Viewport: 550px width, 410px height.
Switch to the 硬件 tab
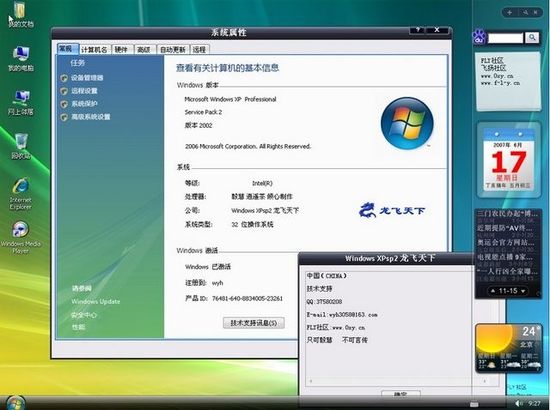[x=121, y=49]
